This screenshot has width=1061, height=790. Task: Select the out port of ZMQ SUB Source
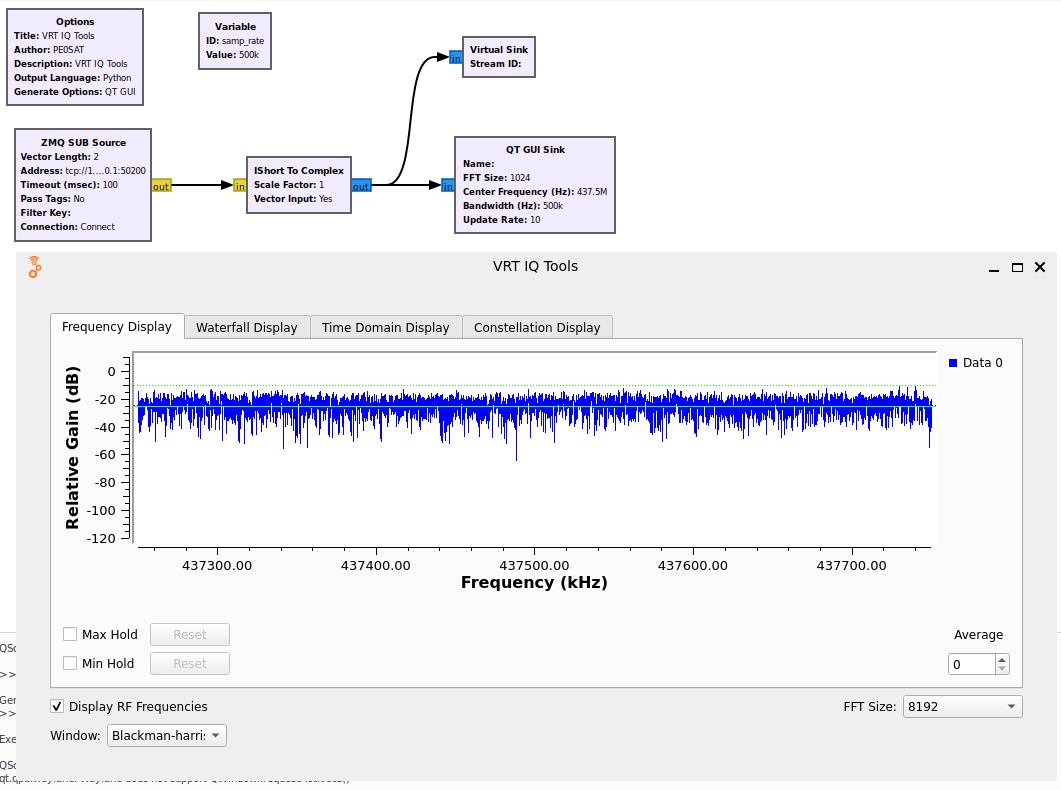point(161,186)
